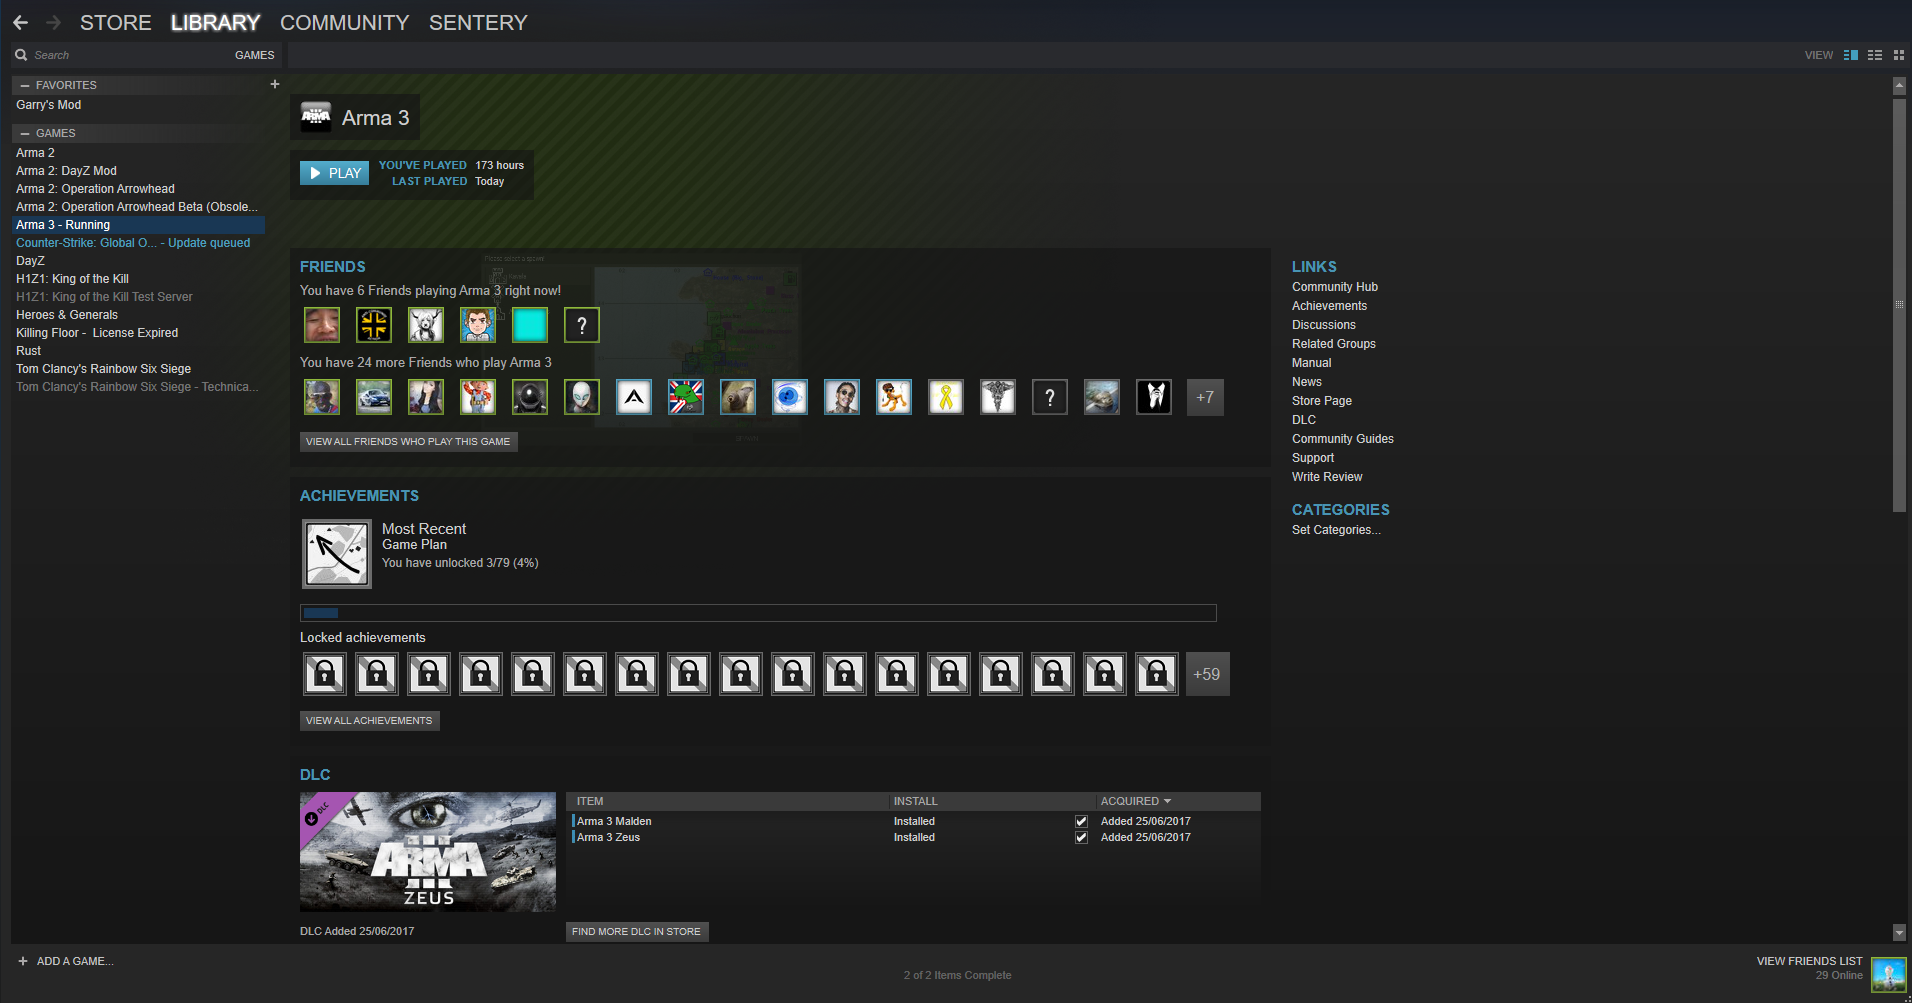
Task: Open the Discussions link
Action: [x=1324, y=325]
